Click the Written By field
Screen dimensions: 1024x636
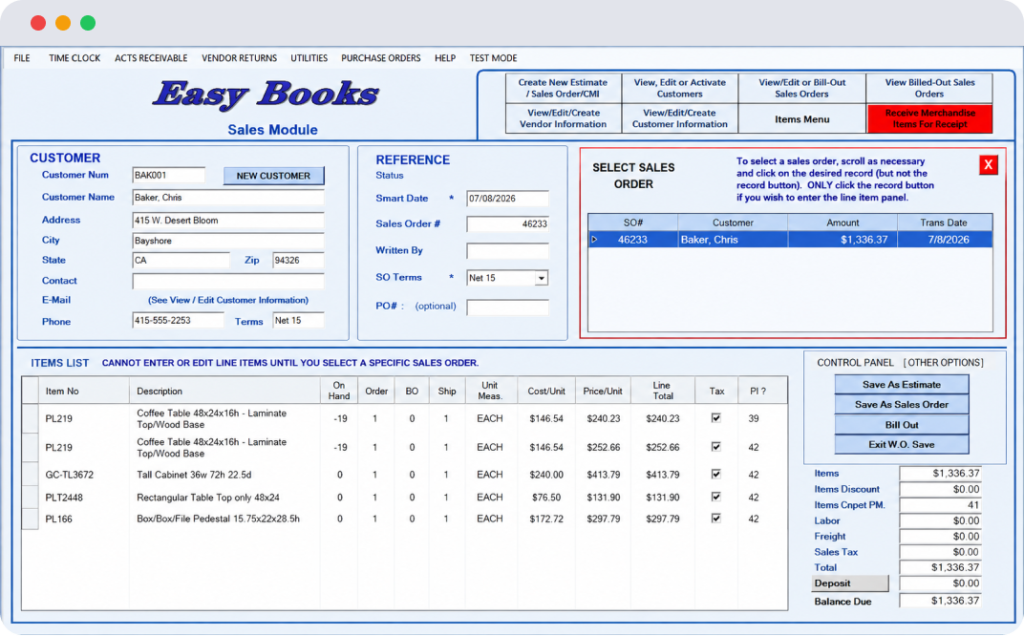(507, 251)
